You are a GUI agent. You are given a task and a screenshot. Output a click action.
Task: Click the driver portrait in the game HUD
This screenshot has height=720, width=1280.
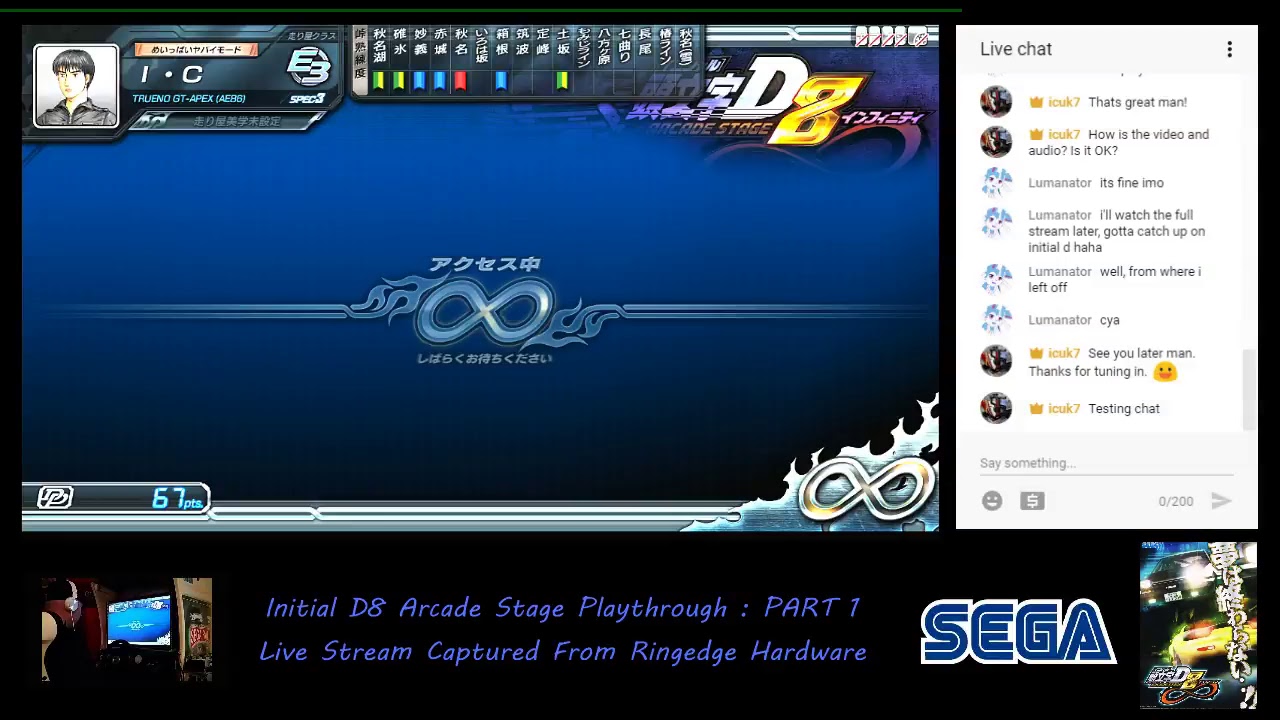coord(76,86)
